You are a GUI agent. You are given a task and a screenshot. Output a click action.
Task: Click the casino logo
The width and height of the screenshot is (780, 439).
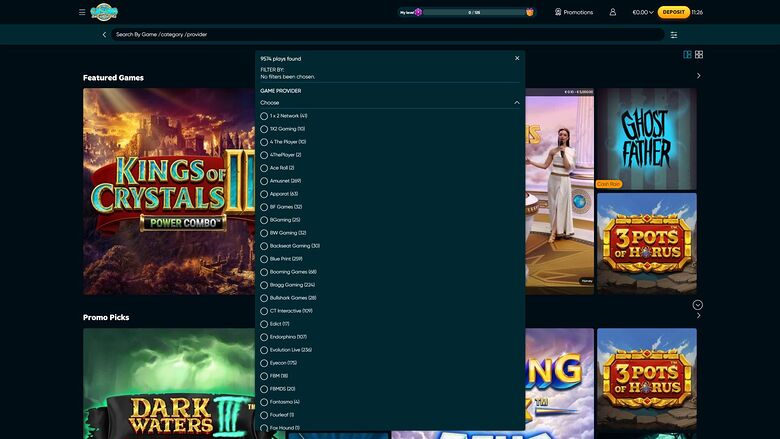104,12
